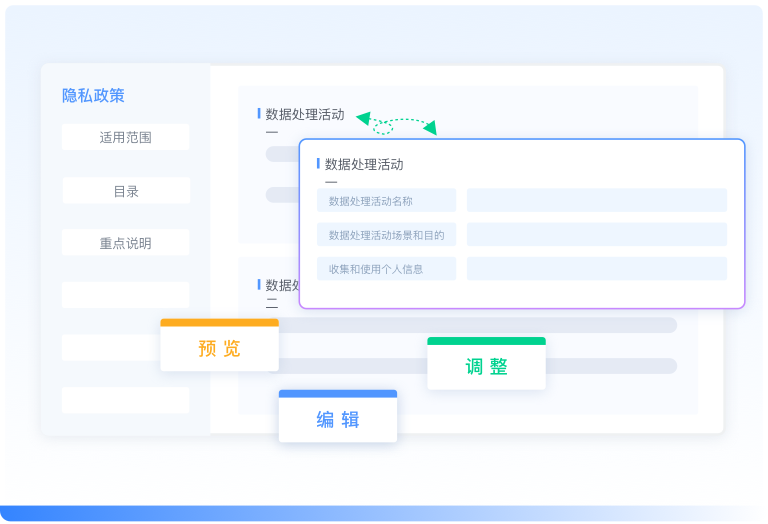Select the 收集和使用个人信息 label

pyautogui.click(x=386, y=268)
